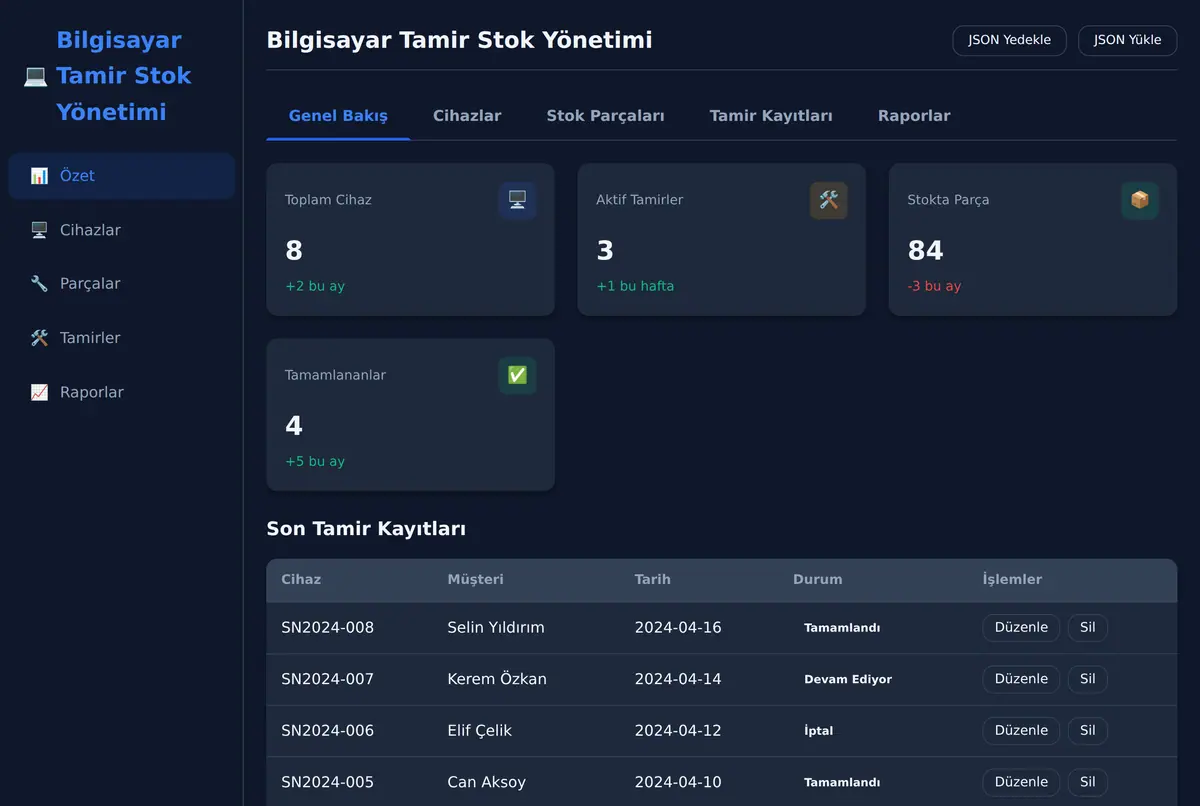
Task: Click the Durum column header
Action: coord(817,580)
